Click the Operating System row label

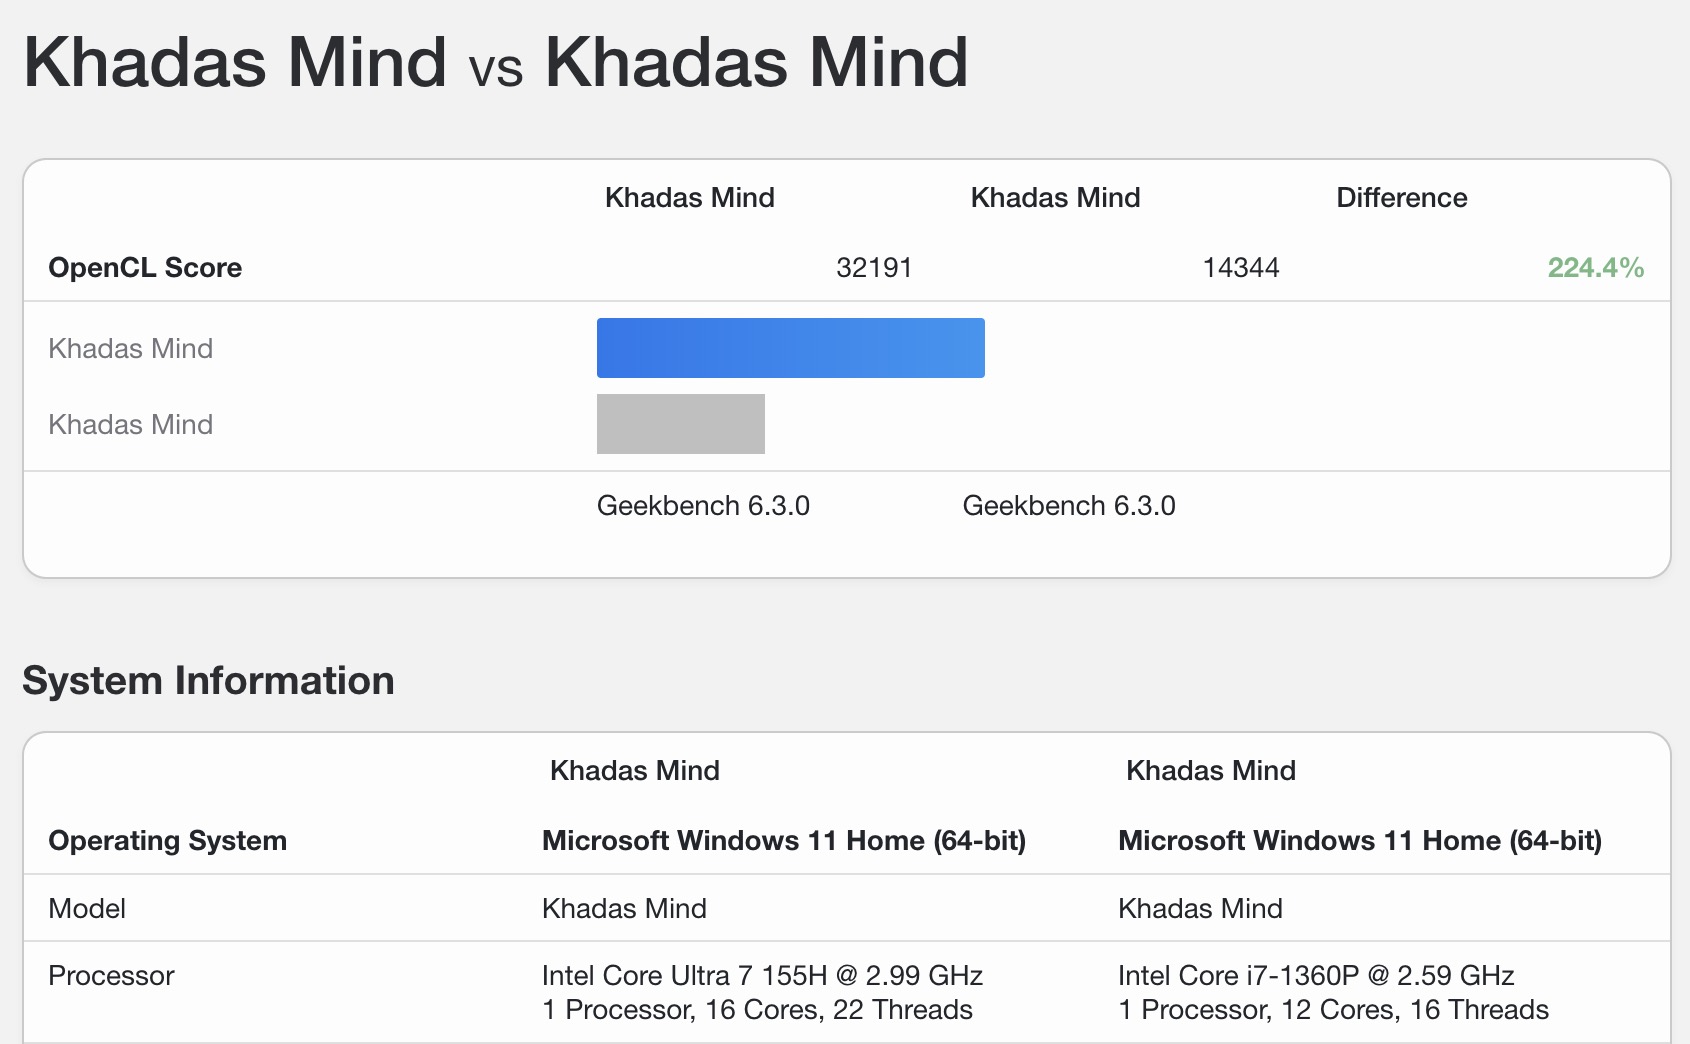167,841
